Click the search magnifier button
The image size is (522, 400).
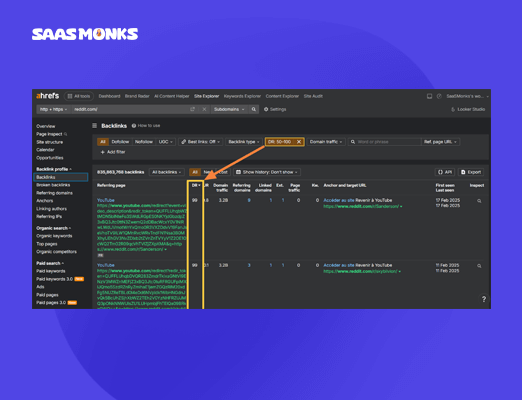click(254, 109)
